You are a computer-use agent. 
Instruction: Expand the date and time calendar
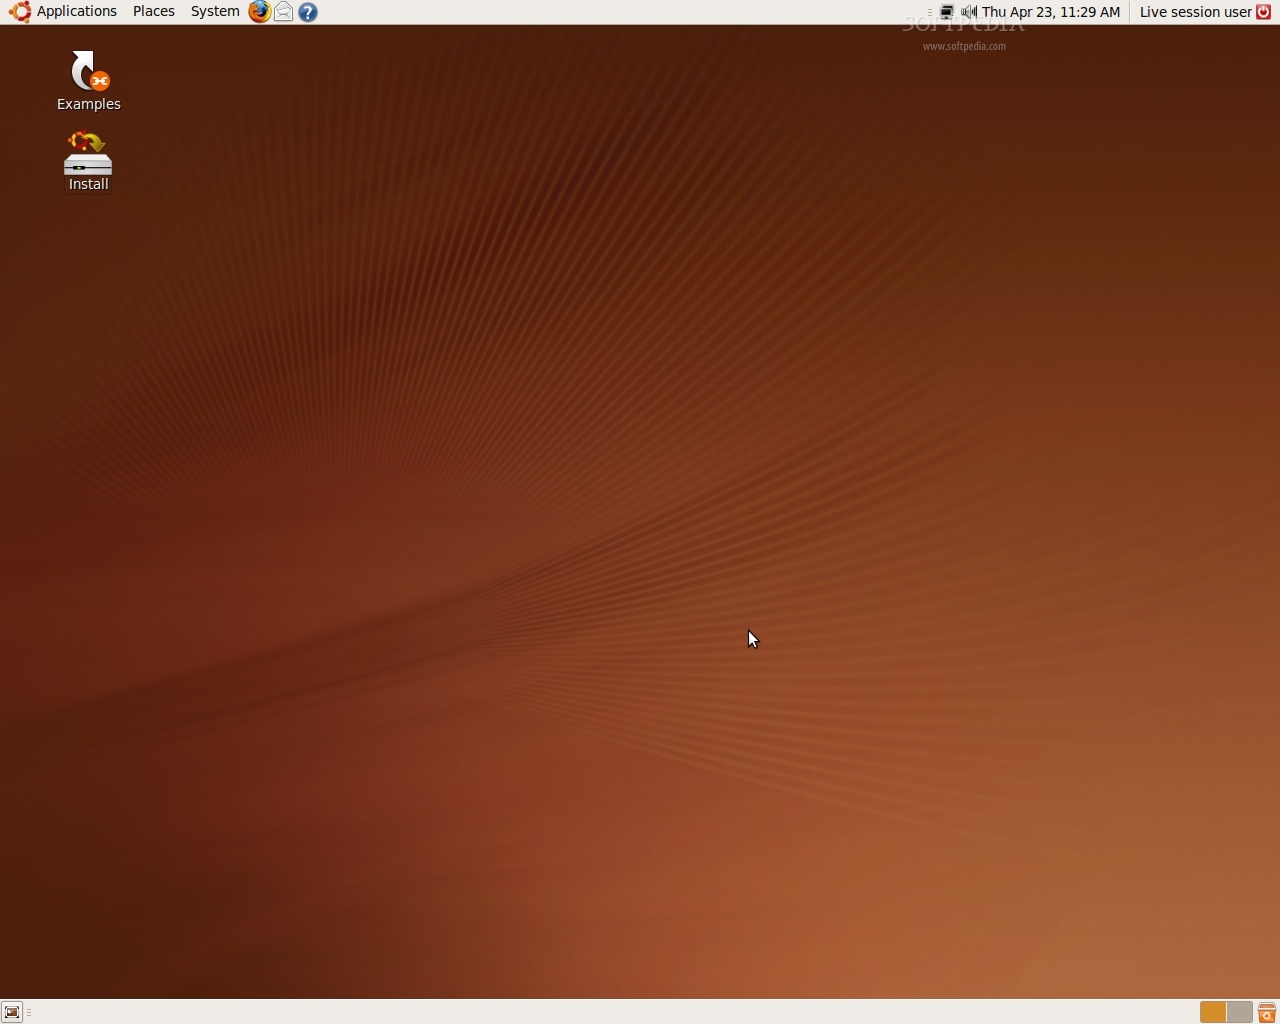point(1050,12)
